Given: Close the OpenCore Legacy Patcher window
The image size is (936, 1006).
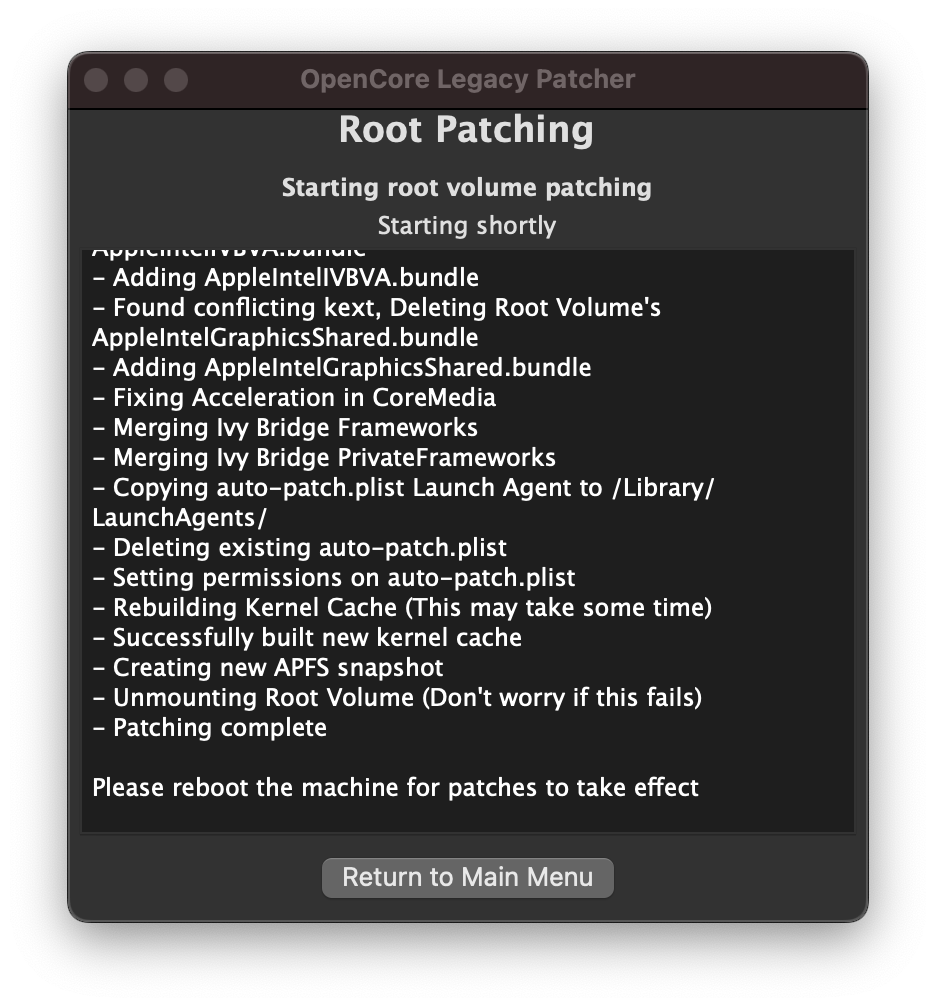Looking at the screenshot, I should tap(96, 80).
